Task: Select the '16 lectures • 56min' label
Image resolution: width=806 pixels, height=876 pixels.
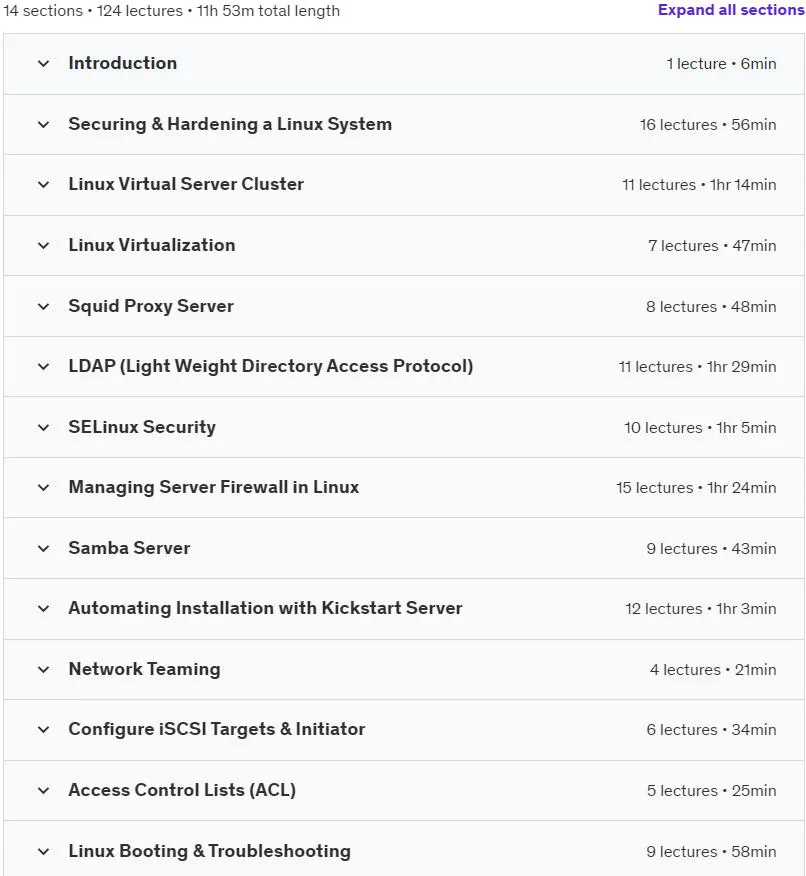Action: [x=708, y=125]
